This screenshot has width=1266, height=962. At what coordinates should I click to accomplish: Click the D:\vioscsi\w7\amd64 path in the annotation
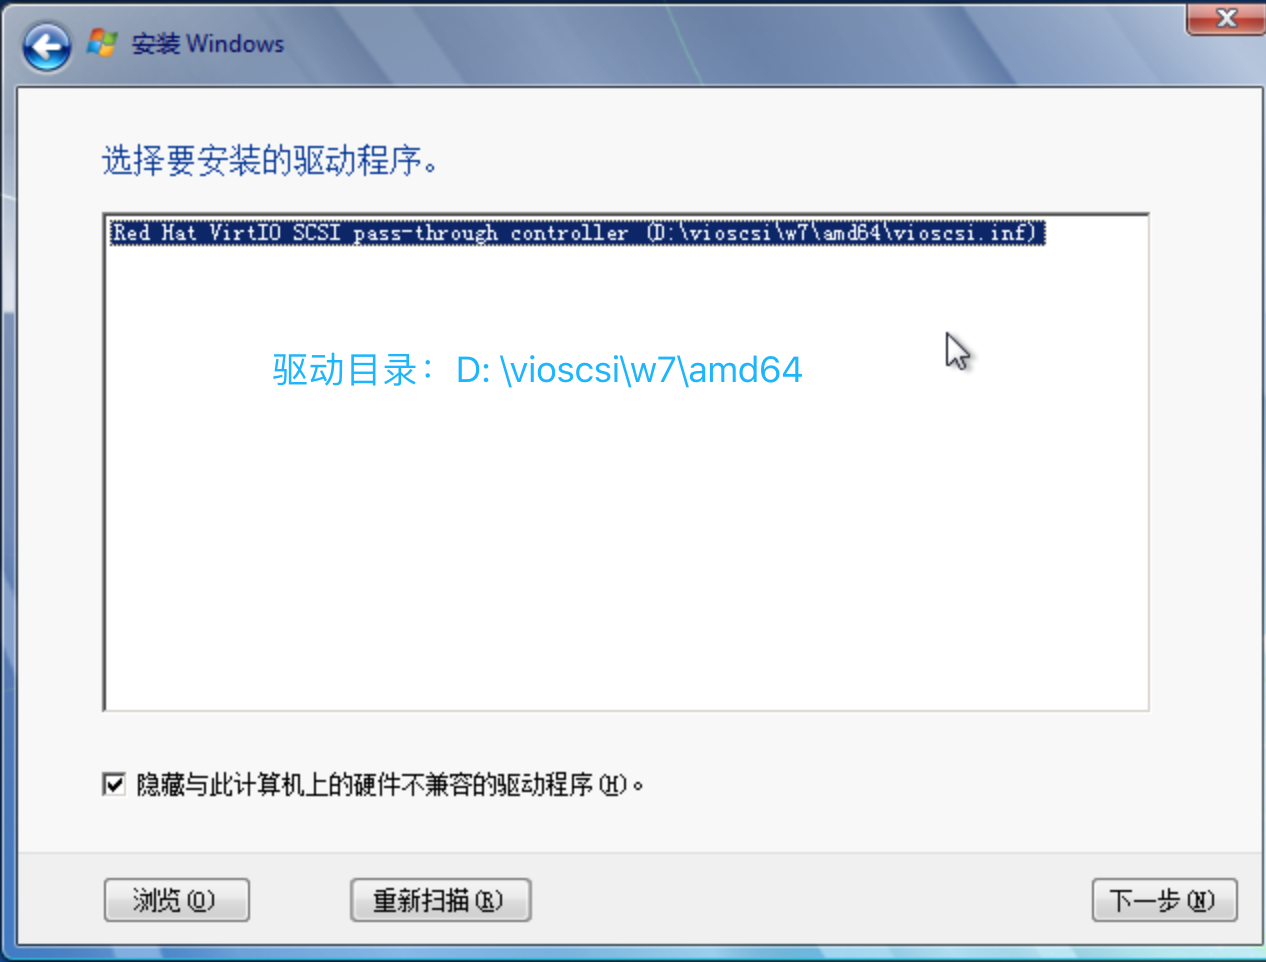pyautogui.click(x=629, y=370)
